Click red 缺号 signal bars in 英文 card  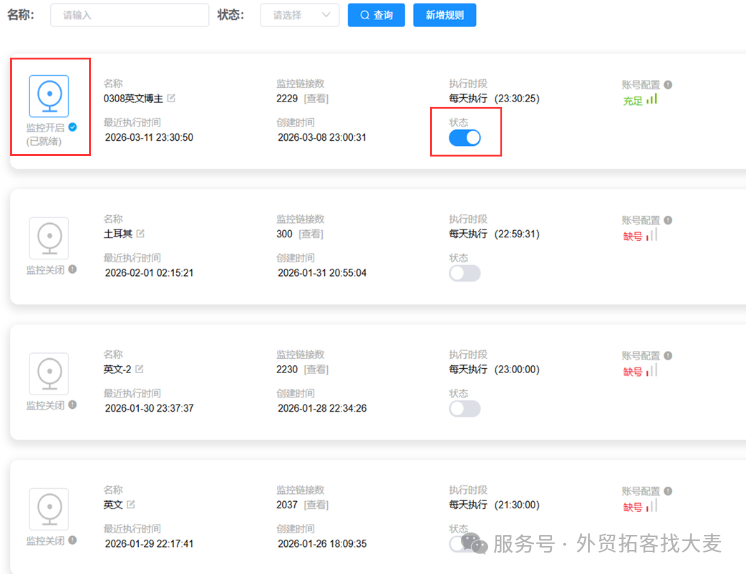click(x=652, y=505)
